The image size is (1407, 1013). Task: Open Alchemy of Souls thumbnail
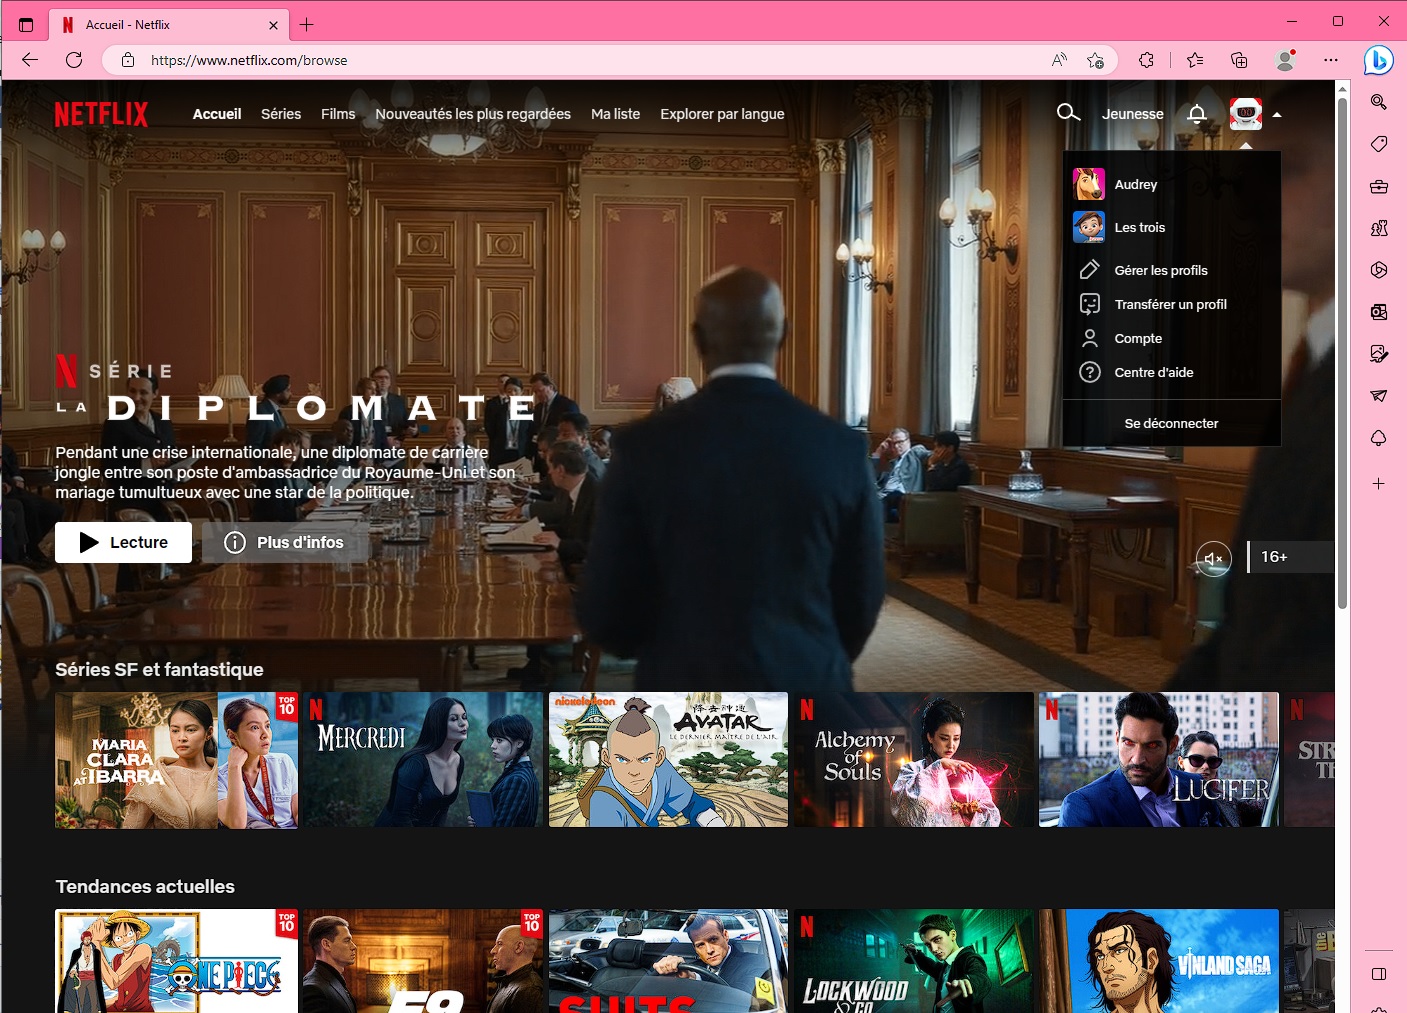coord(914,760)
